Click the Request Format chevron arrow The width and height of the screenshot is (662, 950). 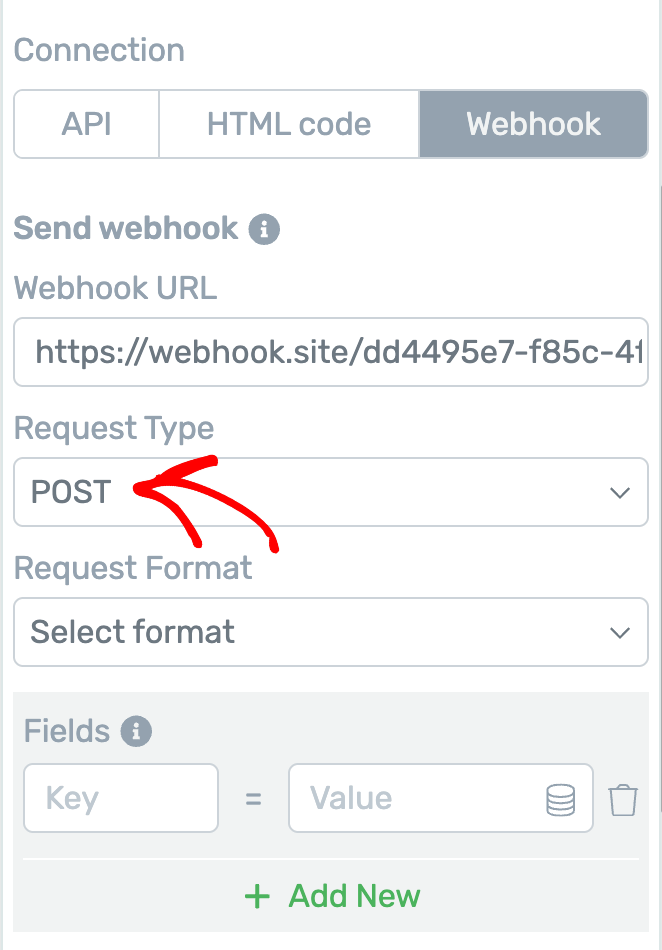tap(620, 632)
